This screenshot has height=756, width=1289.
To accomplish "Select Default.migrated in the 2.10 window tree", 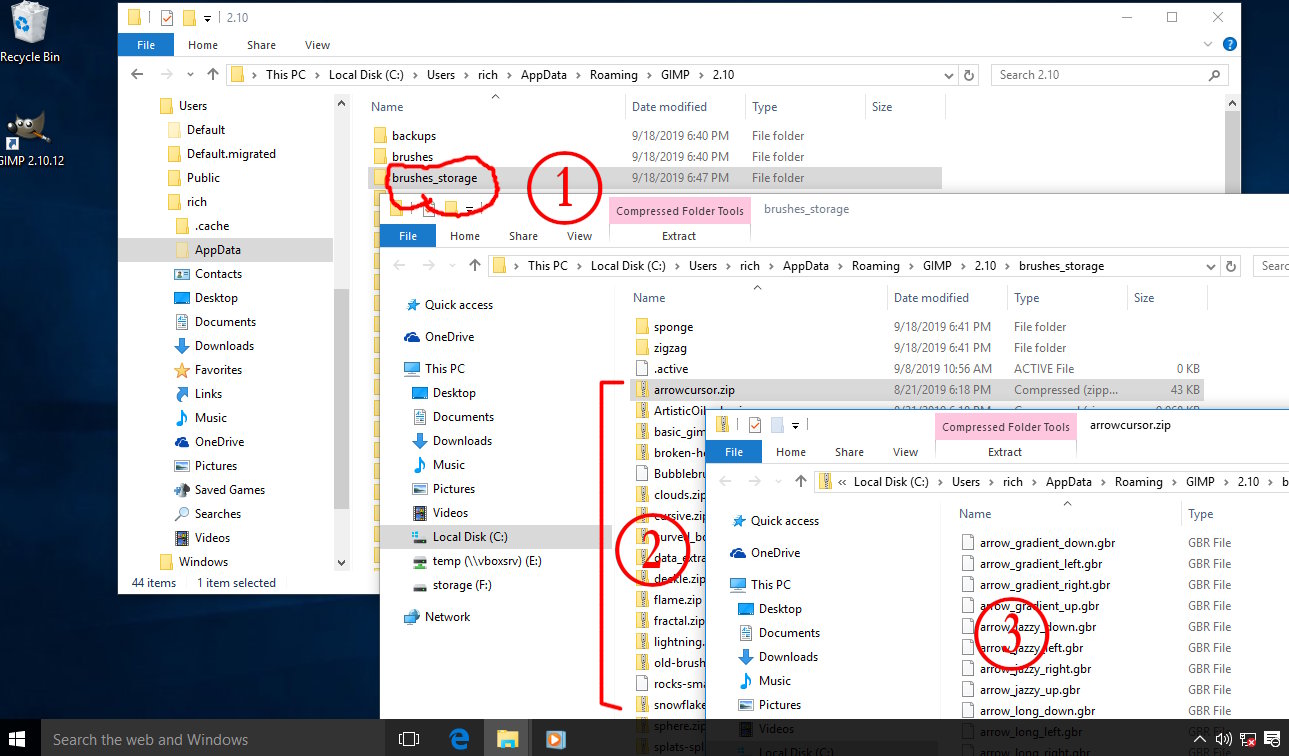I will tap(231, 154).
